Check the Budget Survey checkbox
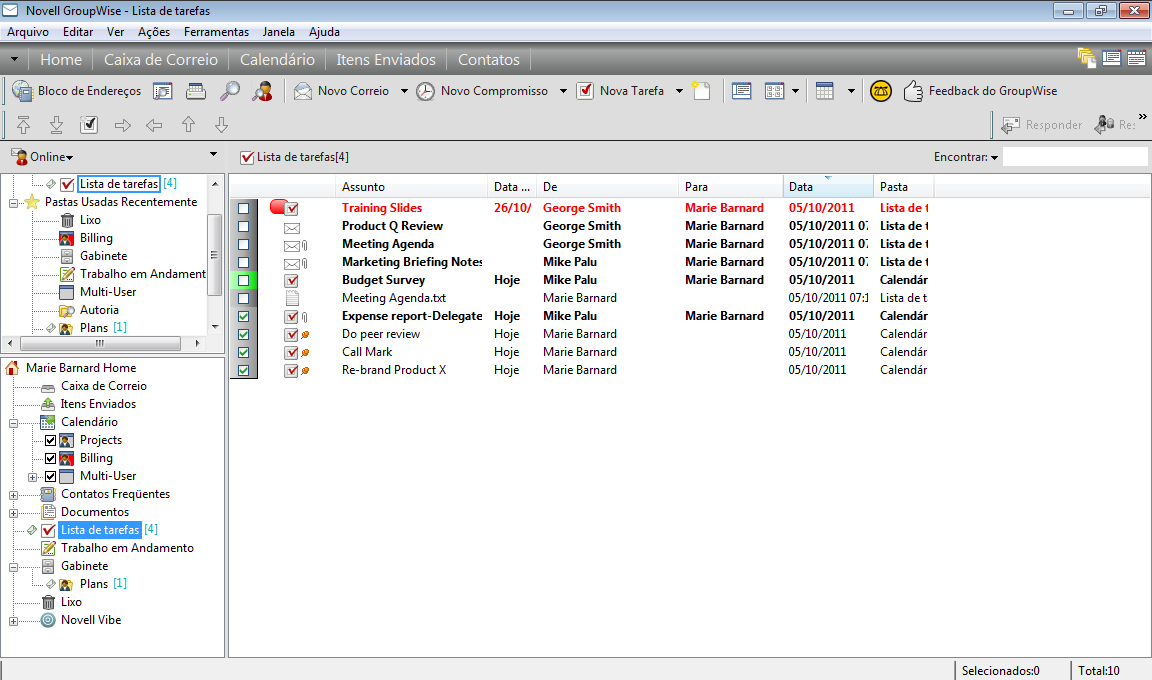Screen dimensions: 1152x680 coord(243,281)
